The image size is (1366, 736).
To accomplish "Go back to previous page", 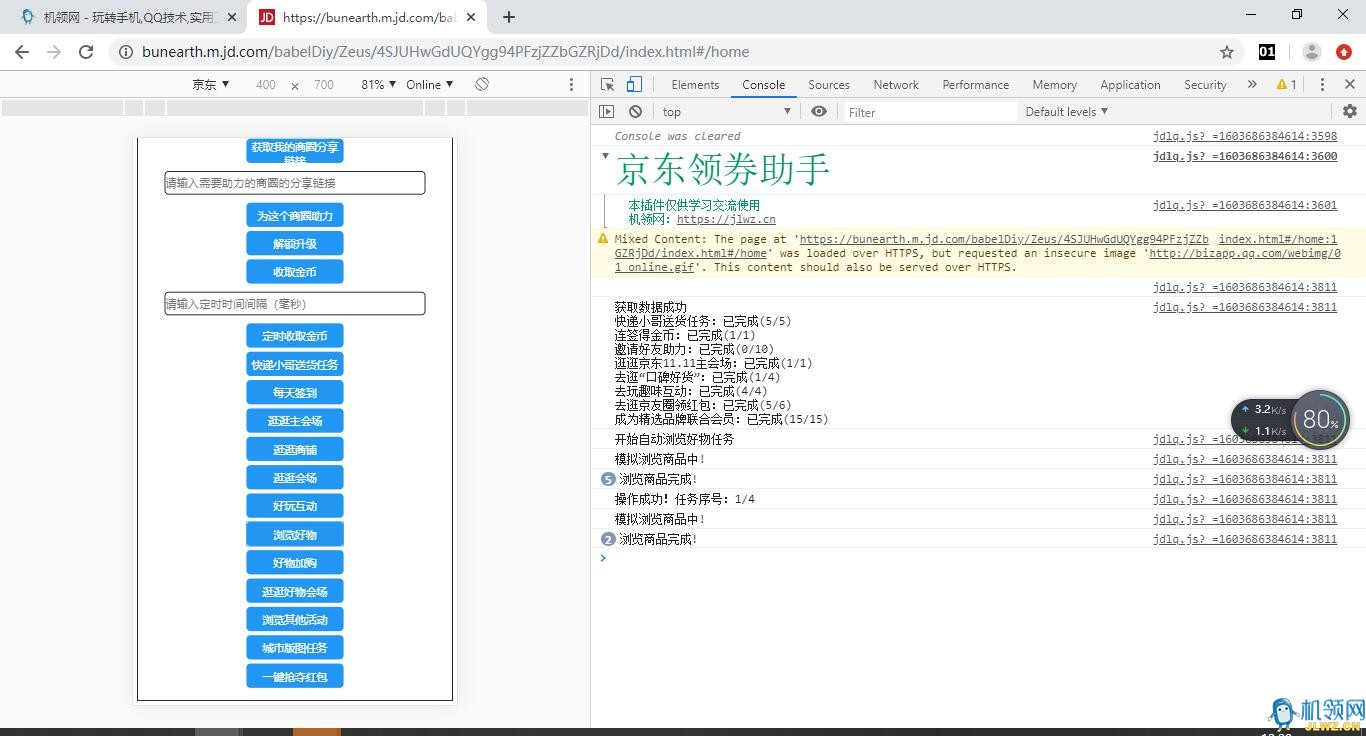I will click(22, 52).
